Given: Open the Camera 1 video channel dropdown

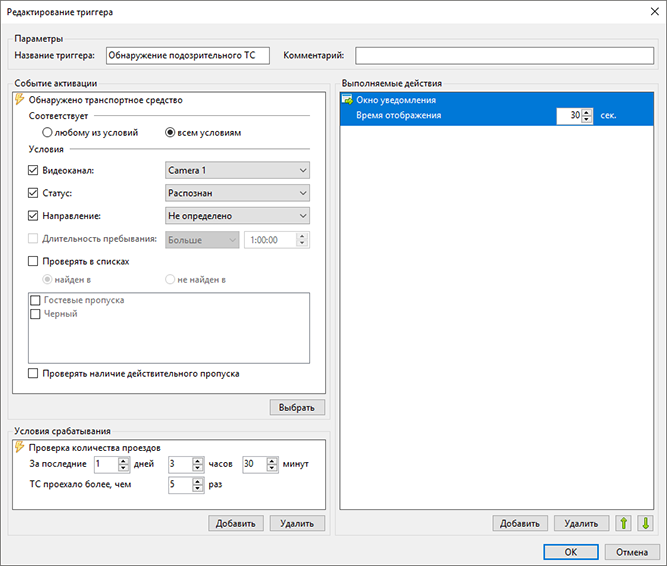Looking at the screenshot, I should pyautogui.click(x=237, y=170).
